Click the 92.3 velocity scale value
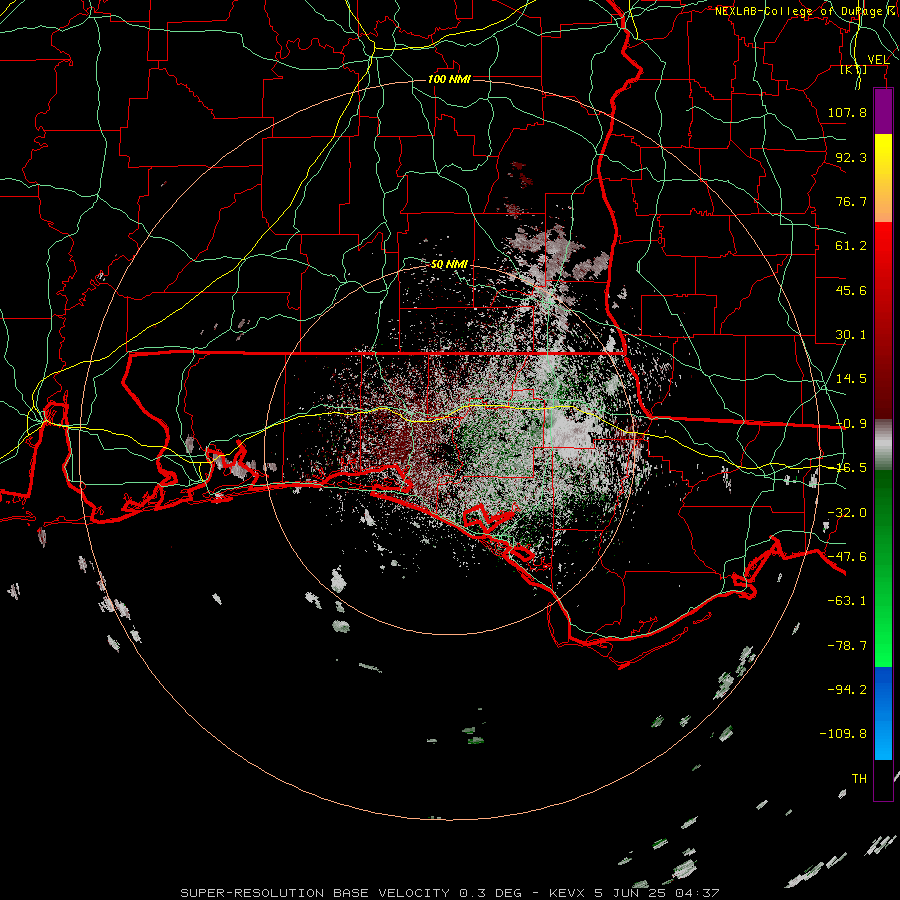The height and width of the screenshot is (900, 900). pos(851,157)
